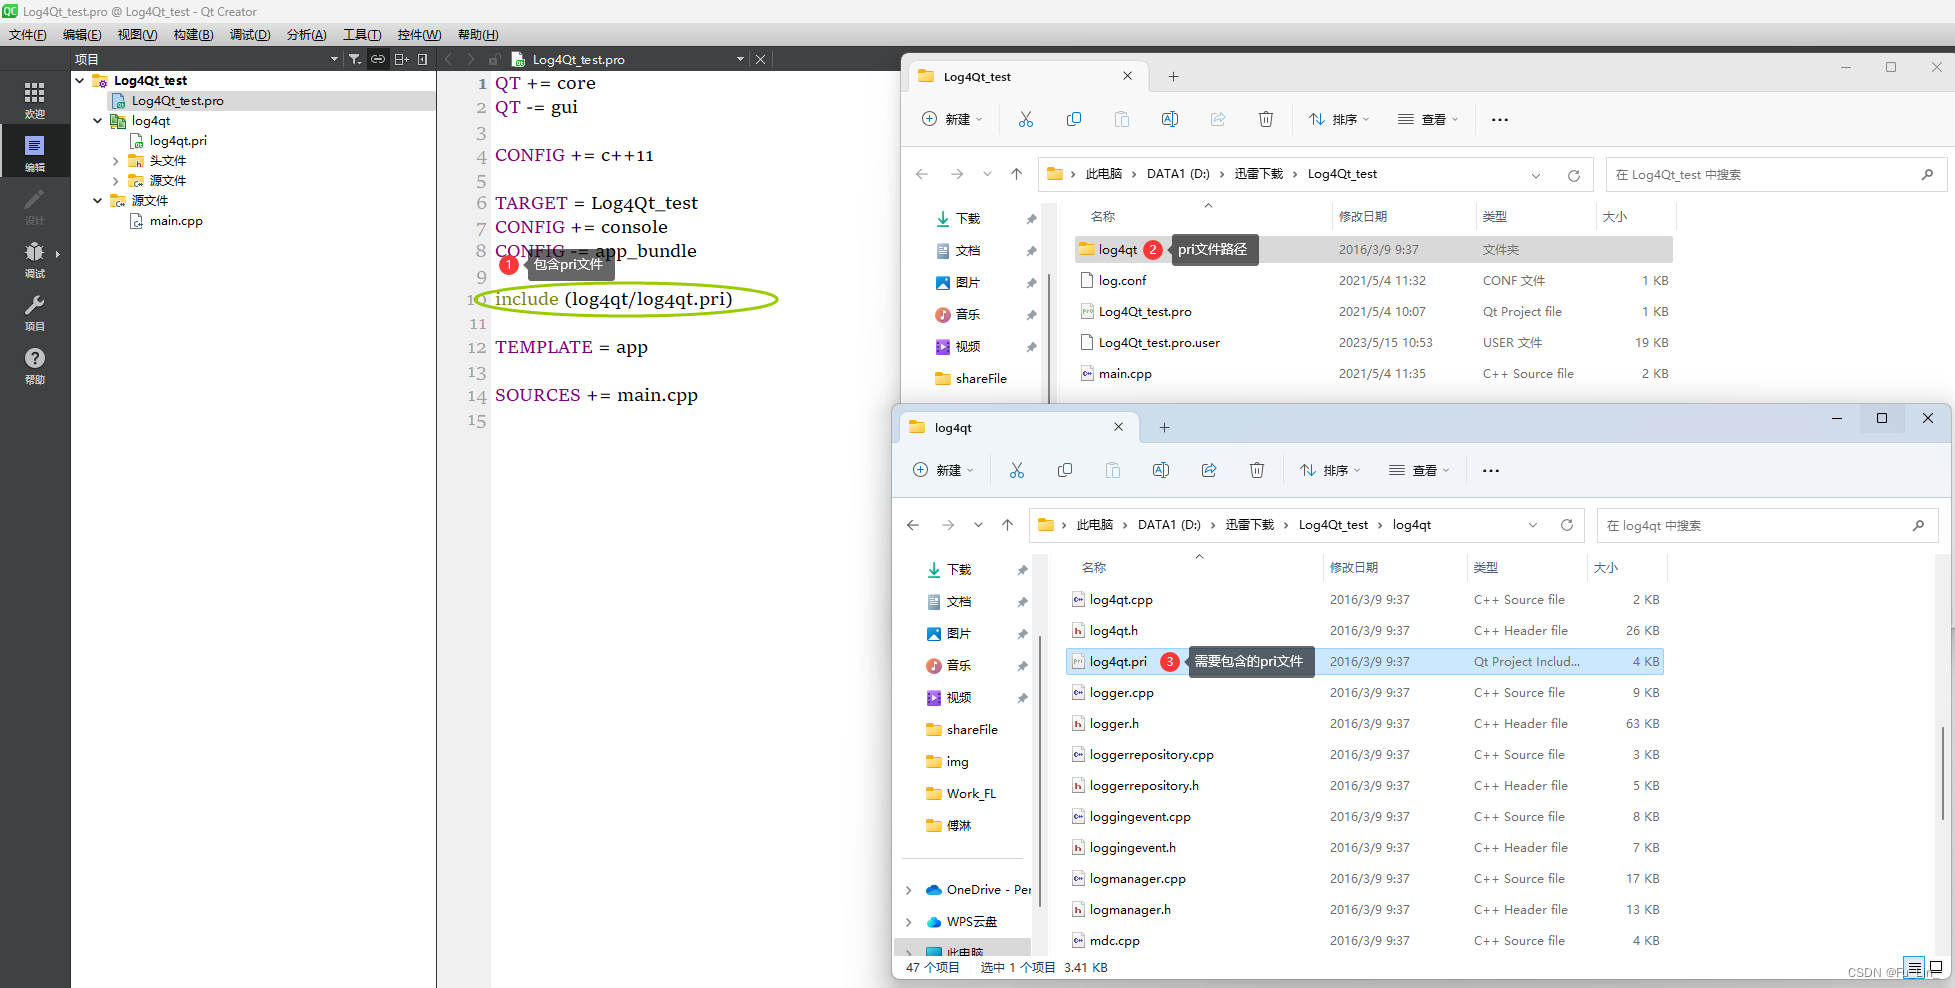Switch to large icons view in log4qt status bar
This screenshot has height=988, width=1955.
pos(1936,968)
